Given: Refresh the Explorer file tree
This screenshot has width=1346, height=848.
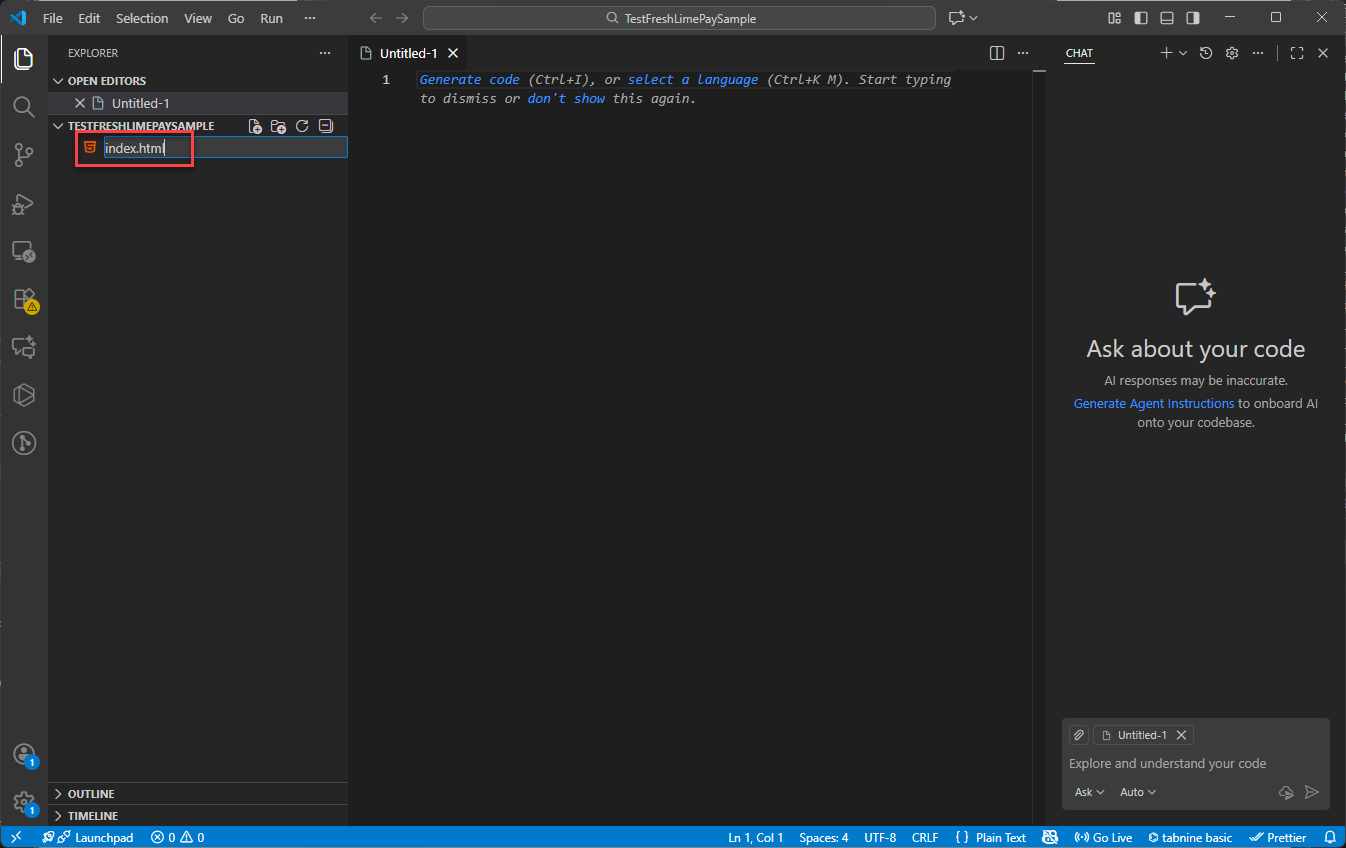Looking at the screenshot, I should click(302, 126).
